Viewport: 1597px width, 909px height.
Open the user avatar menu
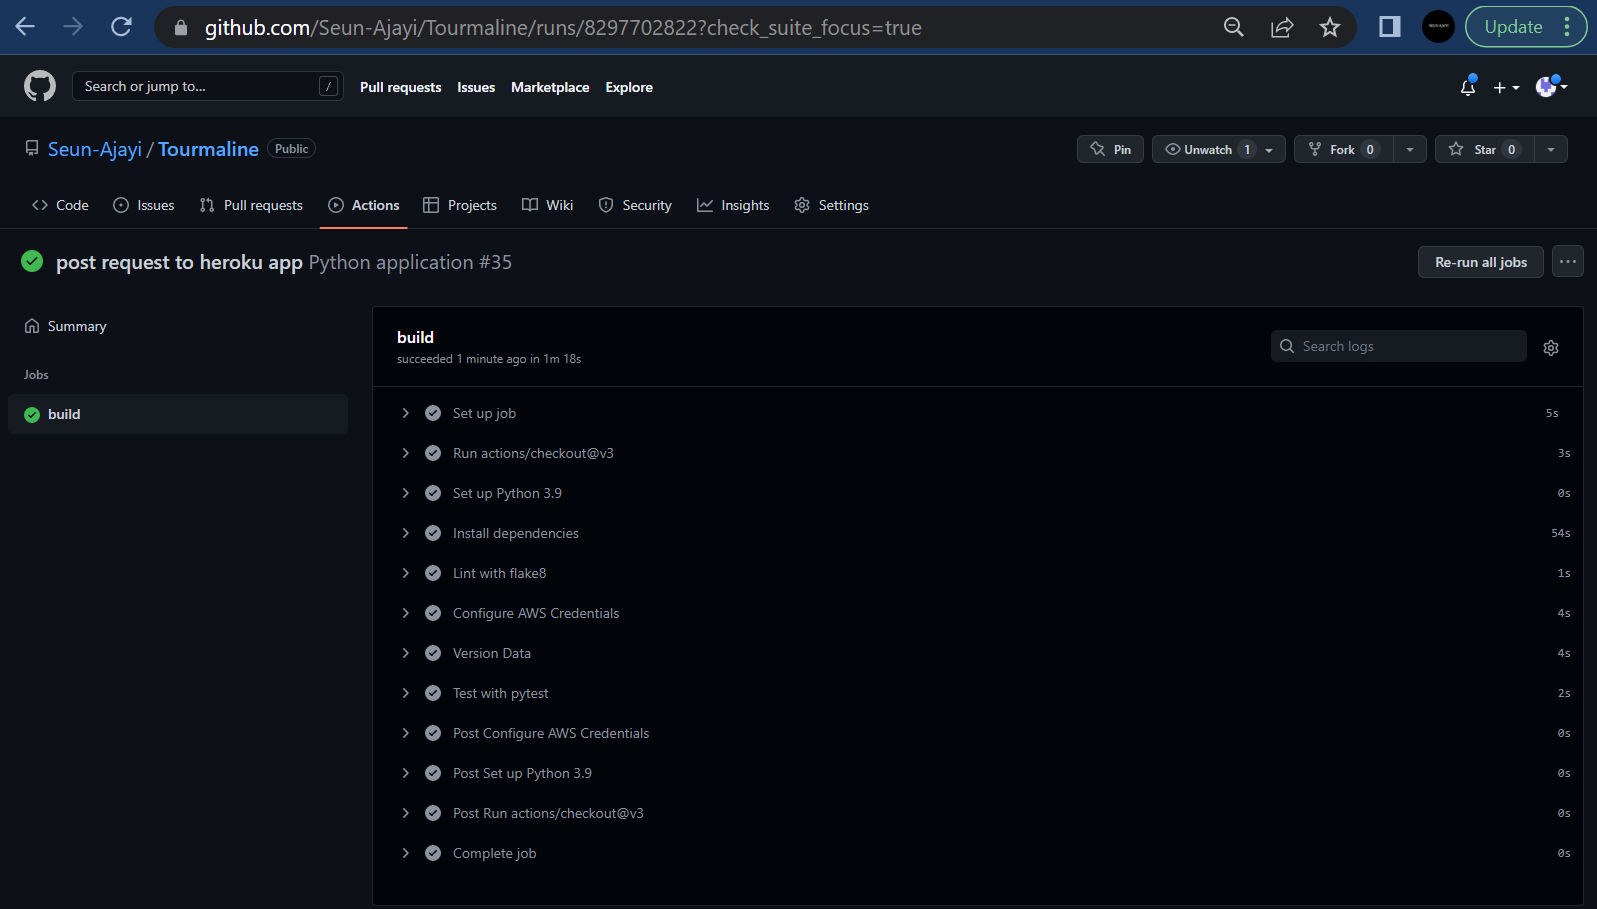(1551, 87)
